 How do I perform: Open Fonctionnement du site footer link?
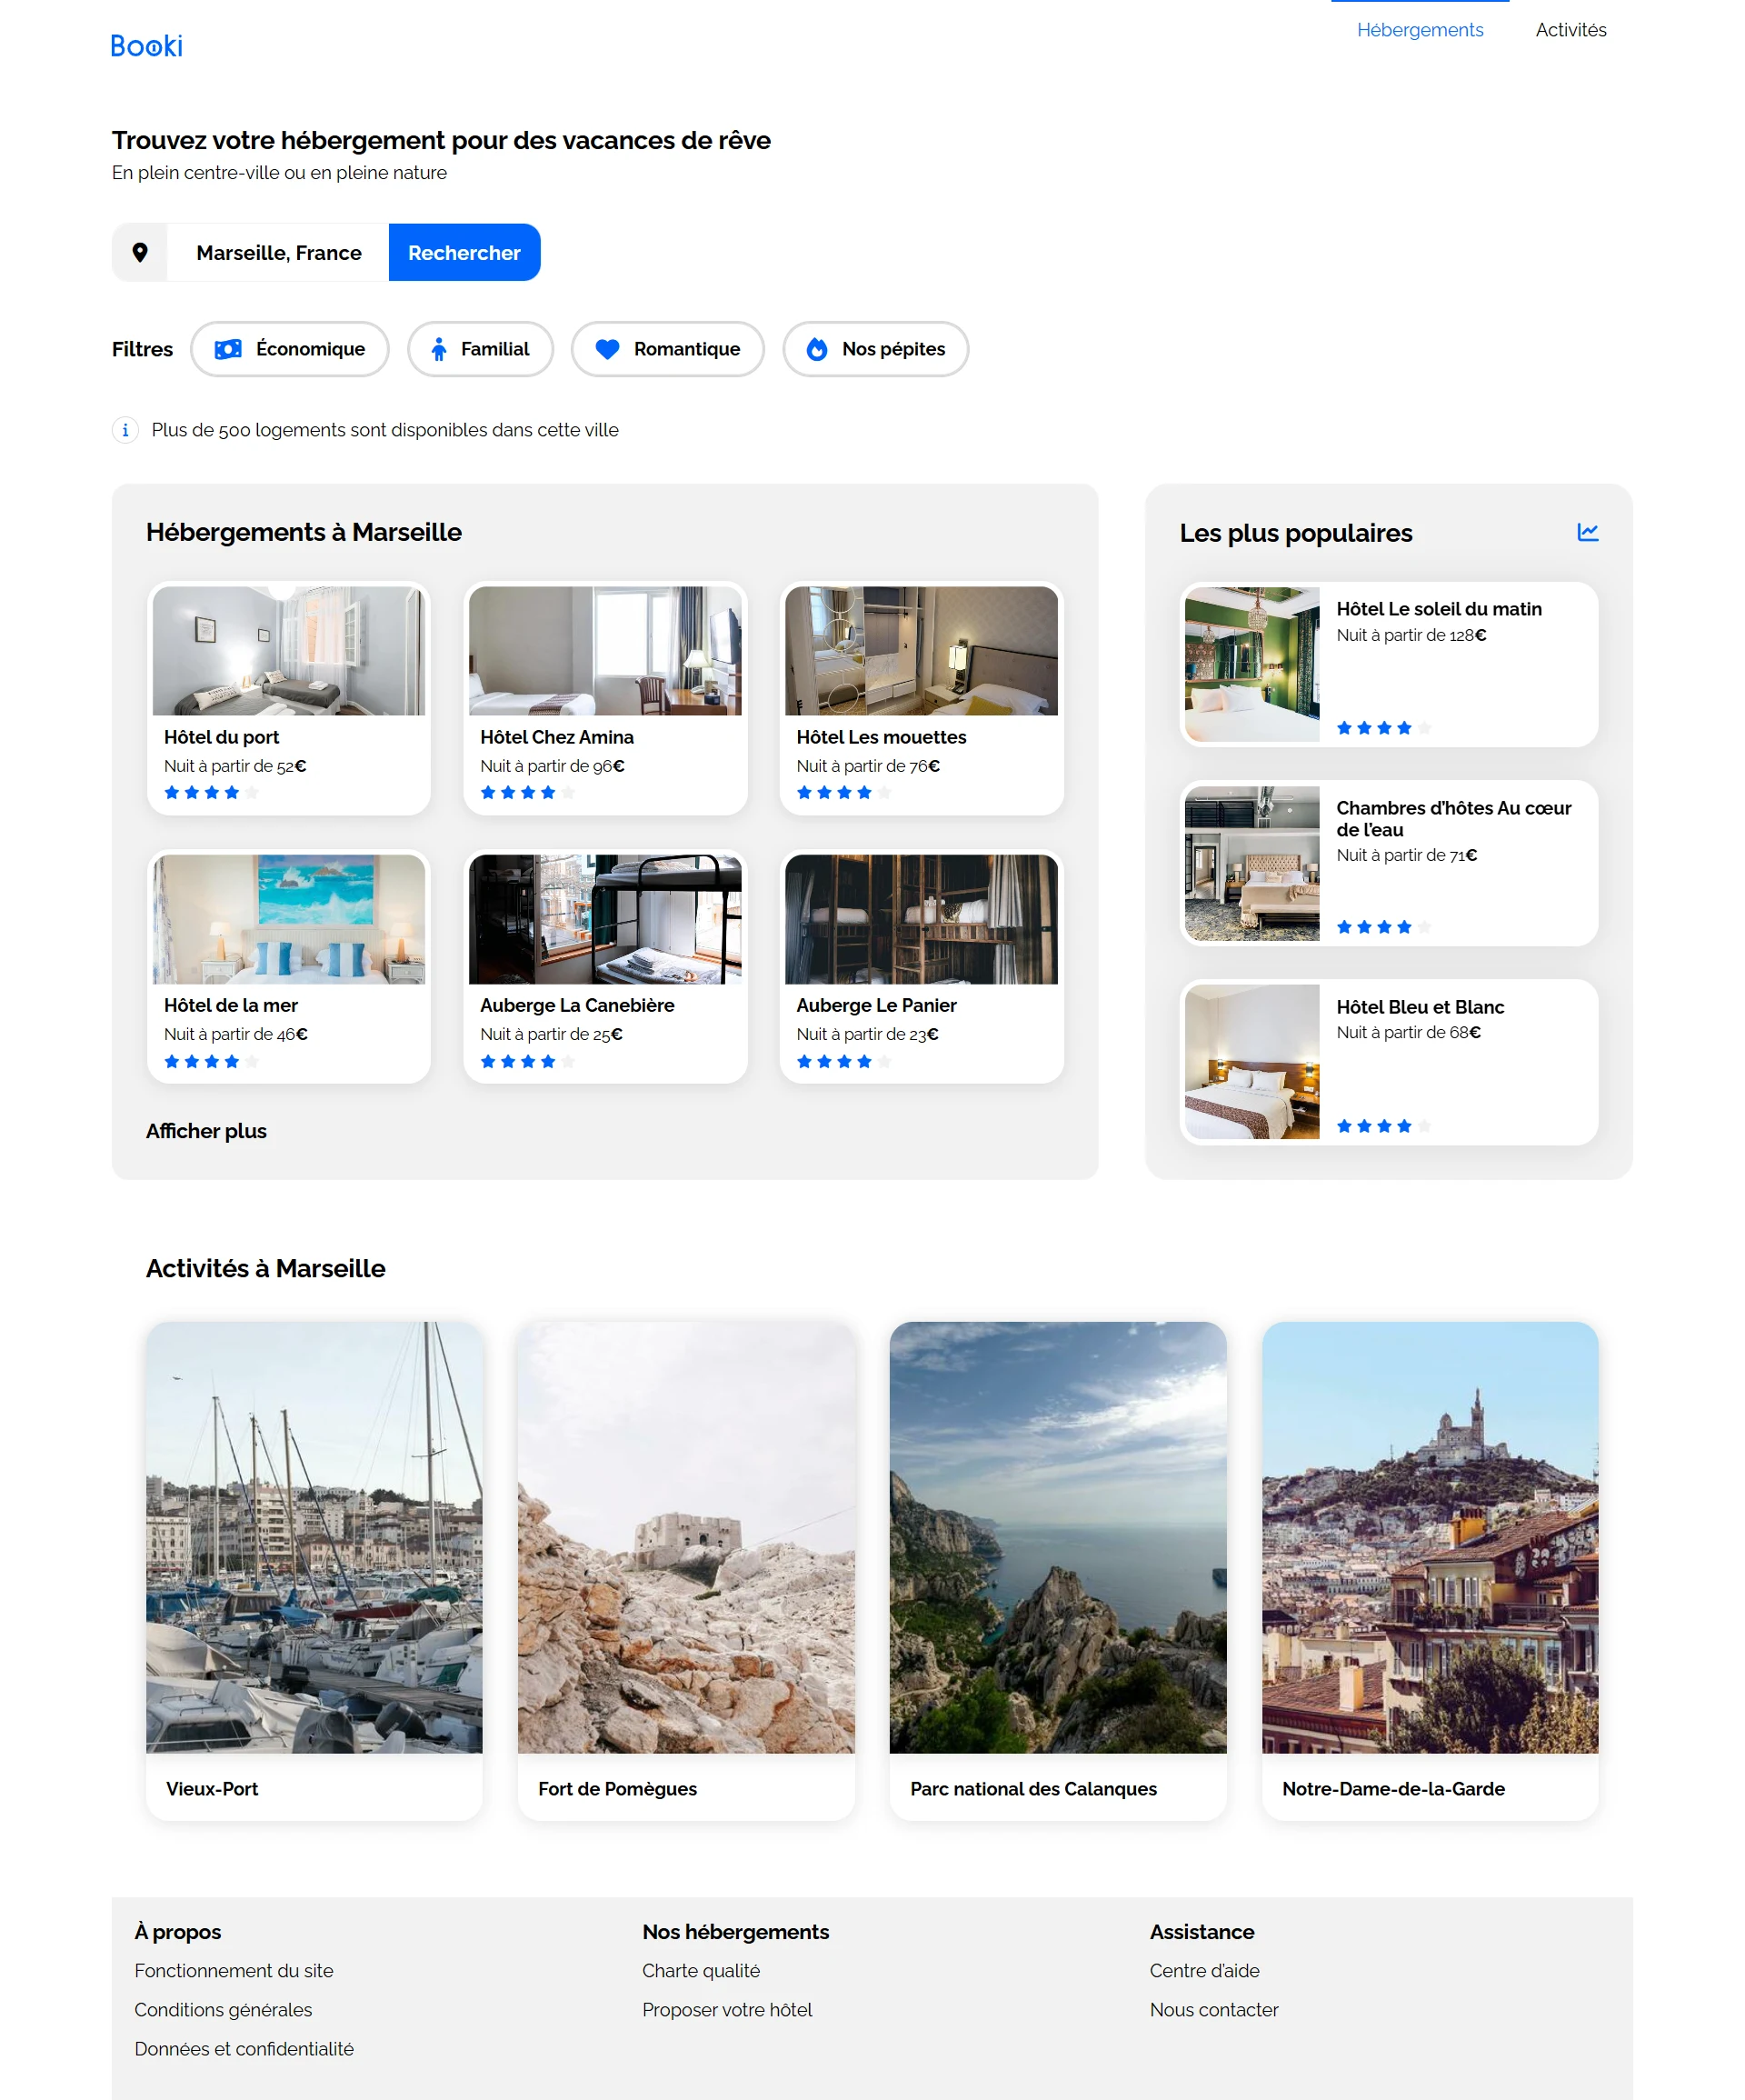pyautogui.click(x=234, y=1971)
